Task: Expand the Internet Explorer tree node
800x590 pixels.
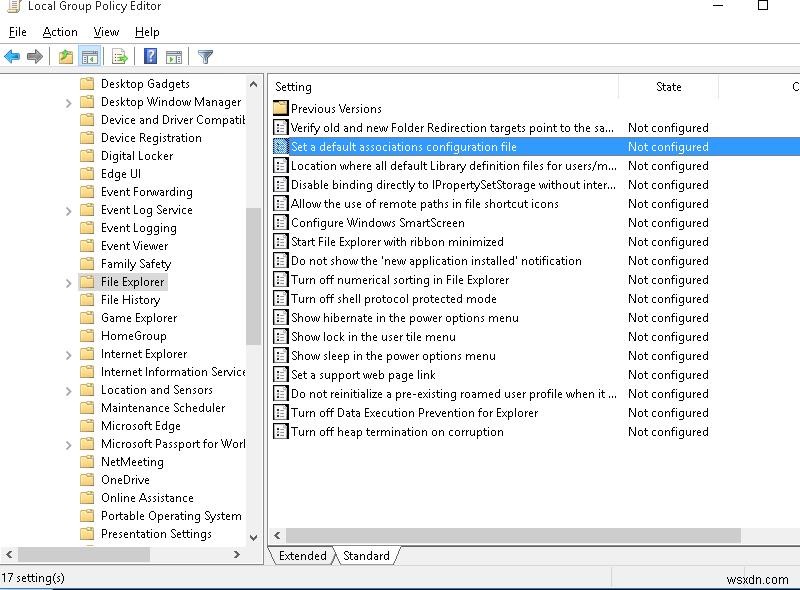Action: (x=69, y=354)
